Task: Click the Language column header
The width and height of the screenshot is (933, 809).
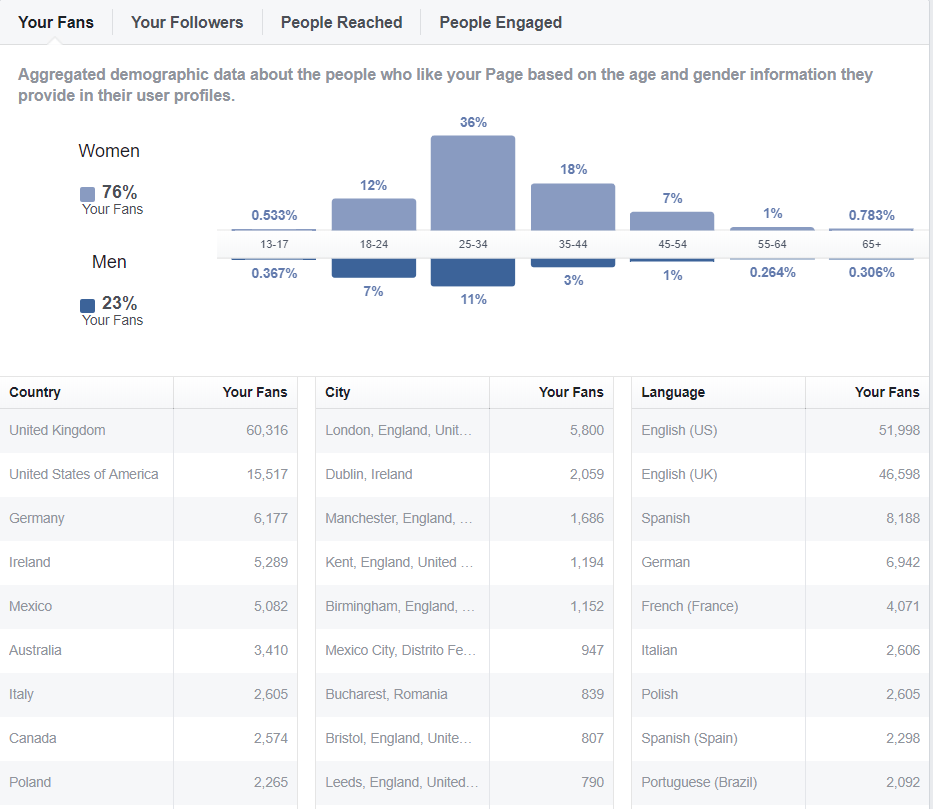Action: [x=673, y=392]
